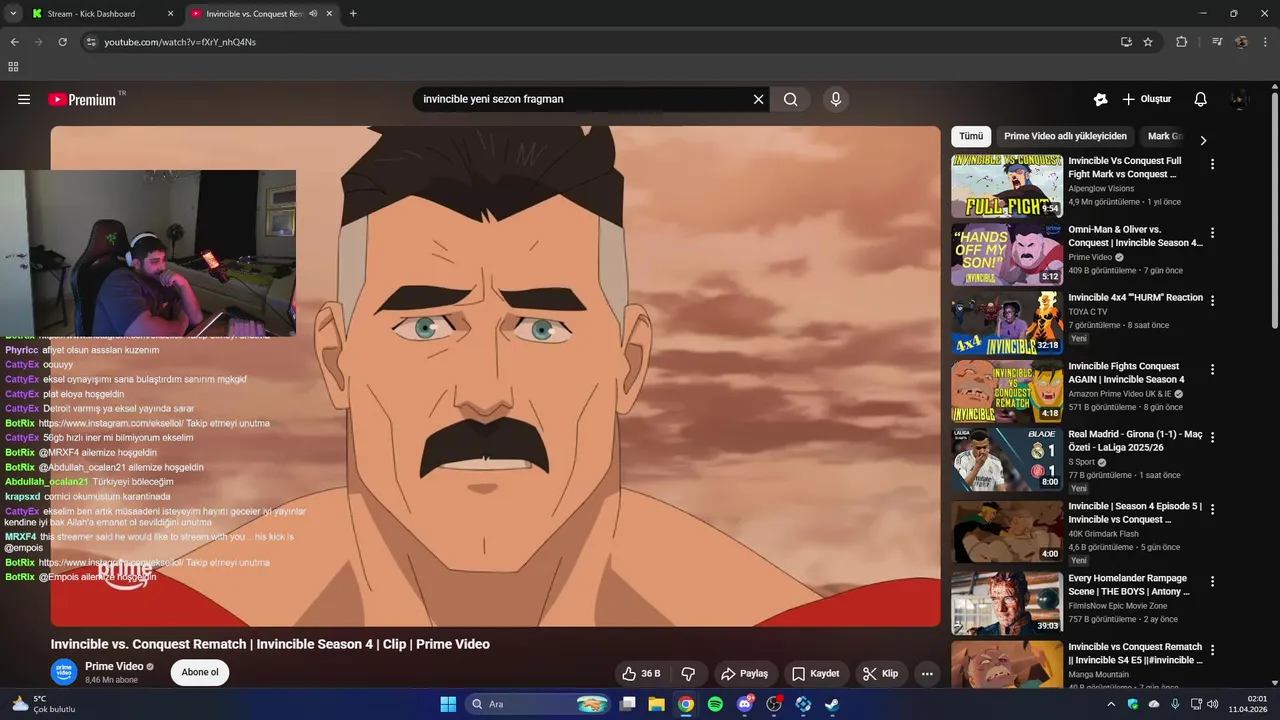The width and height of the screenshot is (1280, 720).
Task: Close the Stream - Kick Dashboard tab
Action: click(x=170, y=14)
